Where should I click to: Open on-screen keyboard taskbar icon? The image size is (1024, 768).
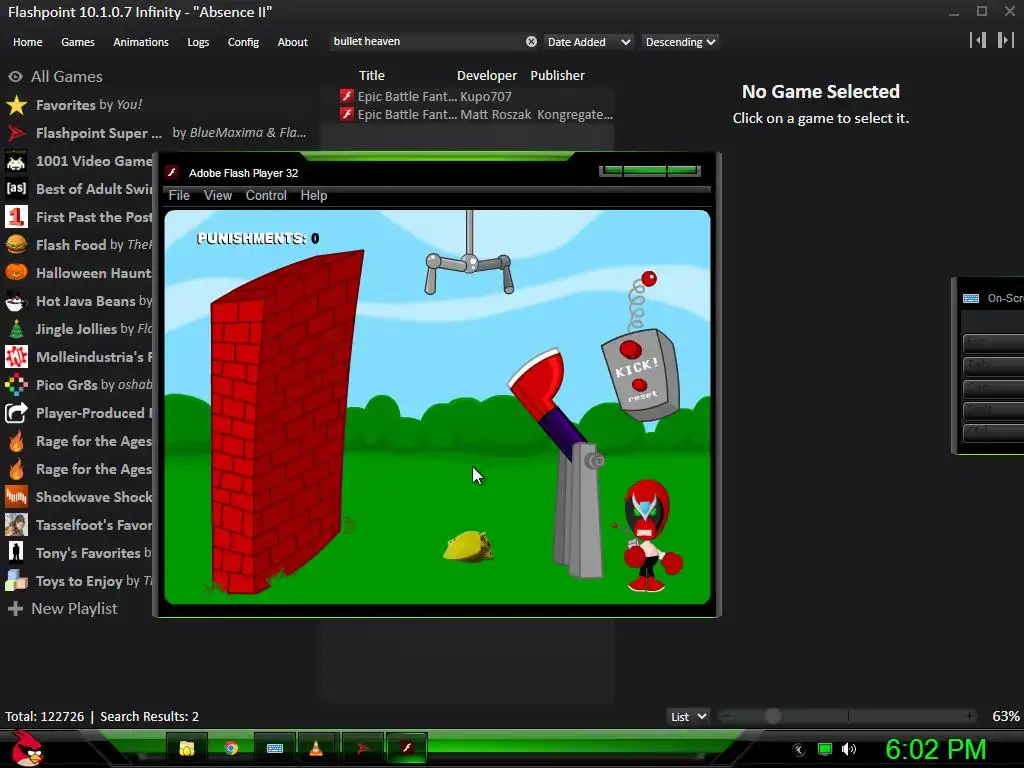275,748
